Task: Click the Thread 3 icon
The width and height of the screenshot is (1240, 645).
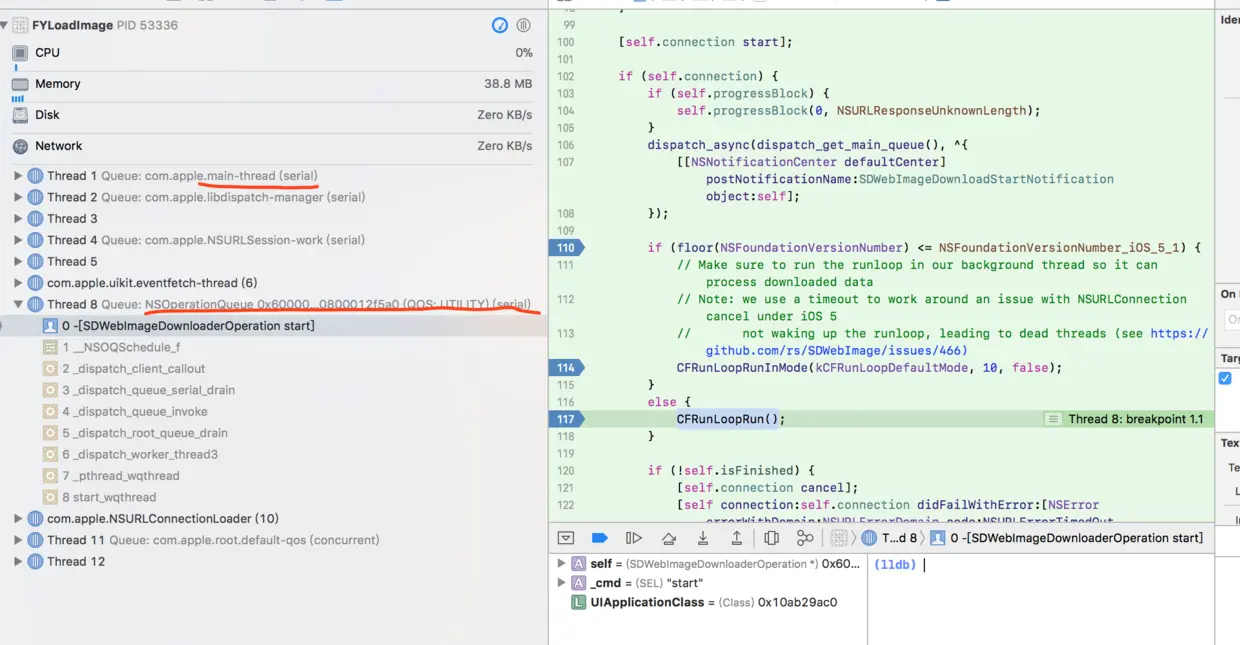Action: tap(36, 219)
